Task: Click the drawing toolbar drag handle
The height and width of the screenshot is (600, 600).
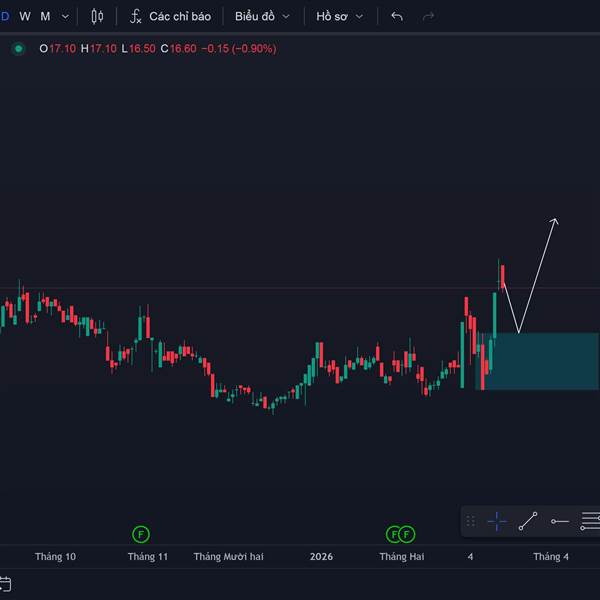Action: 471,521
